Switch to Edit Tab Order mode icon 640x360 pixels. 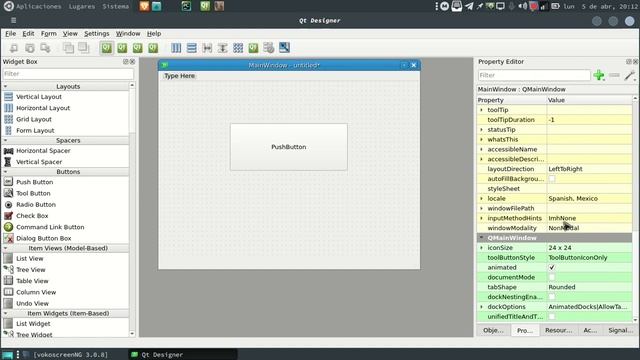pos(153,48)
